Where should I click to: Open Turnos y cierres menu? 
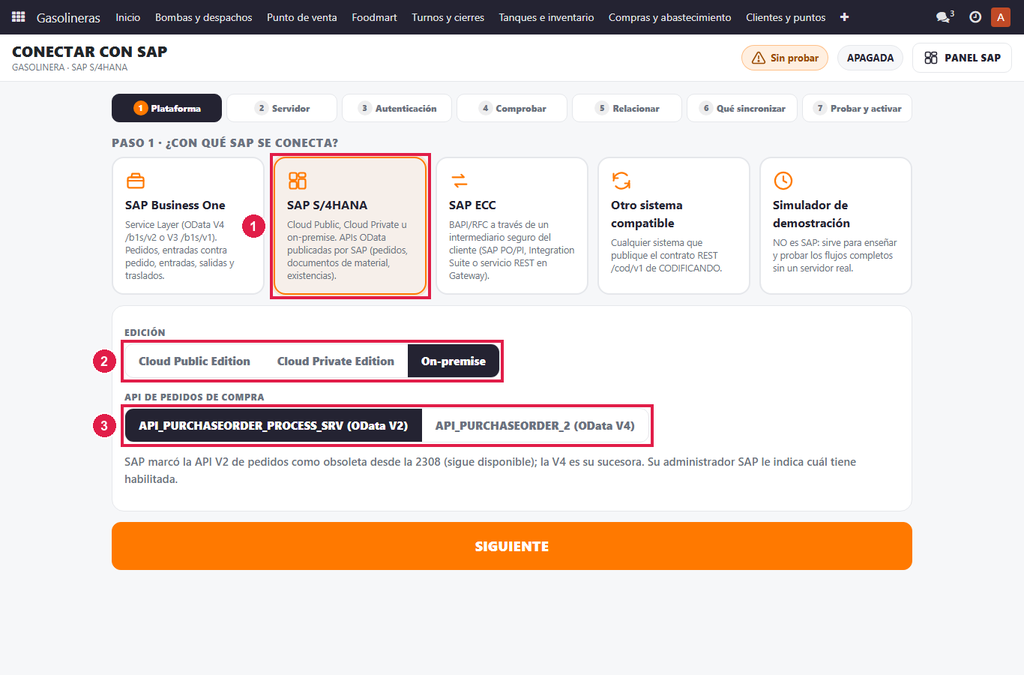click(x=448, y=17)
